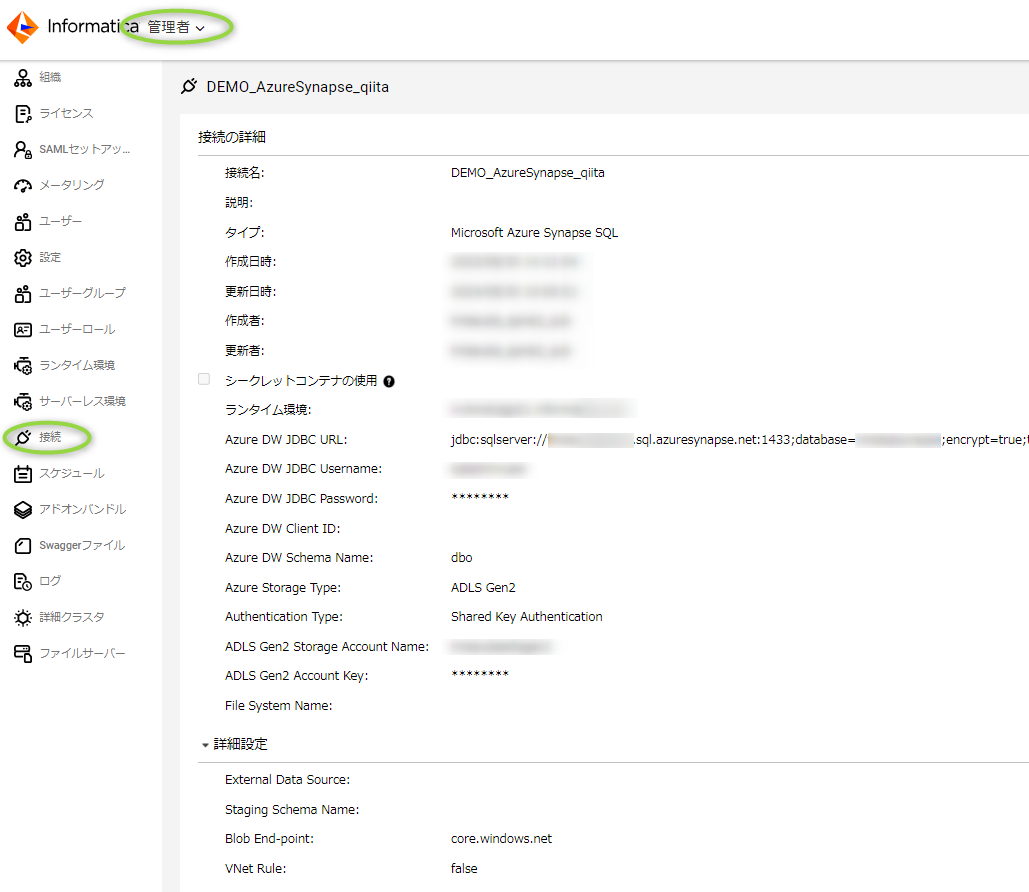The height and width of the screenshot is (892, 1029).
Task: Open the 詳細クラスタ sidebar icon
Action: coord(23,617)
